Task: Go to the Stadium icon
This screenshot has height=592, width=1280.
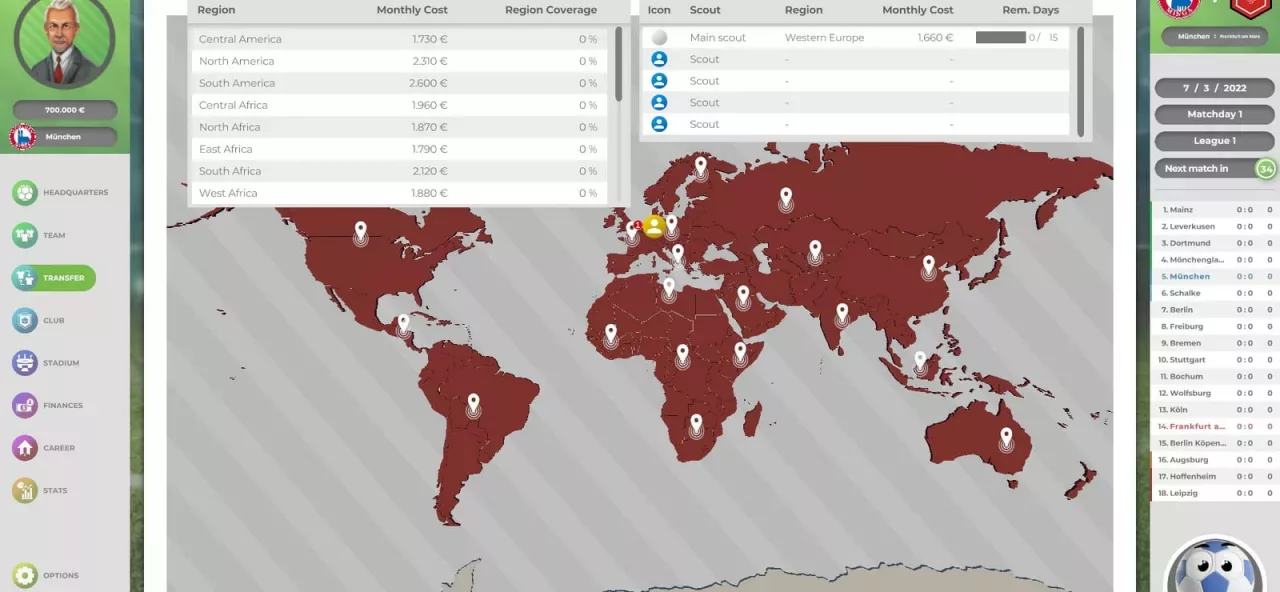Action: 25,363
